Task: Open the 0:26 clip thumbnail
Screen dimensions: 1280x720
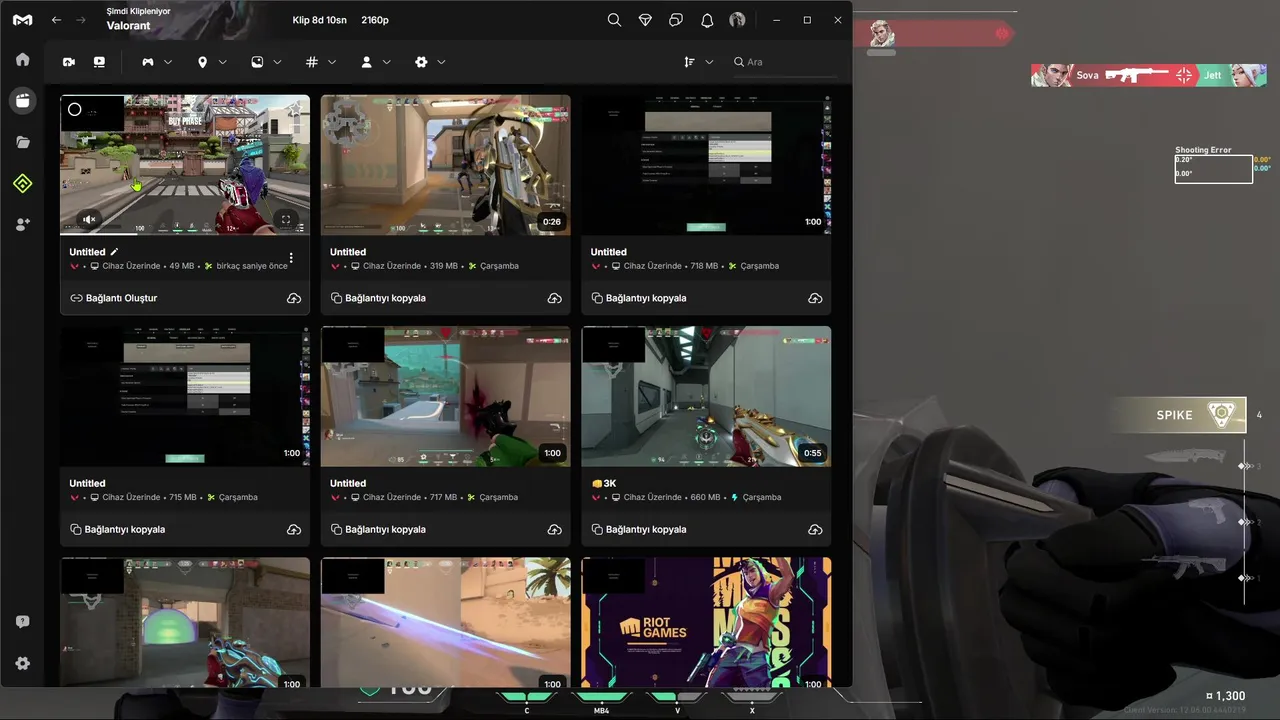Action: (446, 165)
